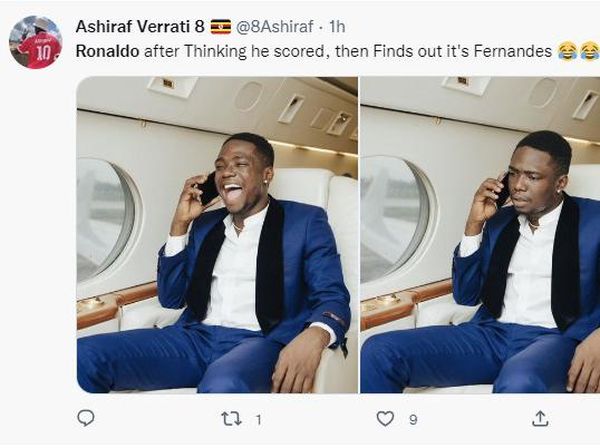The width and height of the screenshot is (600, 448).
Task: Visit the @8Ashiraf handle link
Action: tap(274, 27)
